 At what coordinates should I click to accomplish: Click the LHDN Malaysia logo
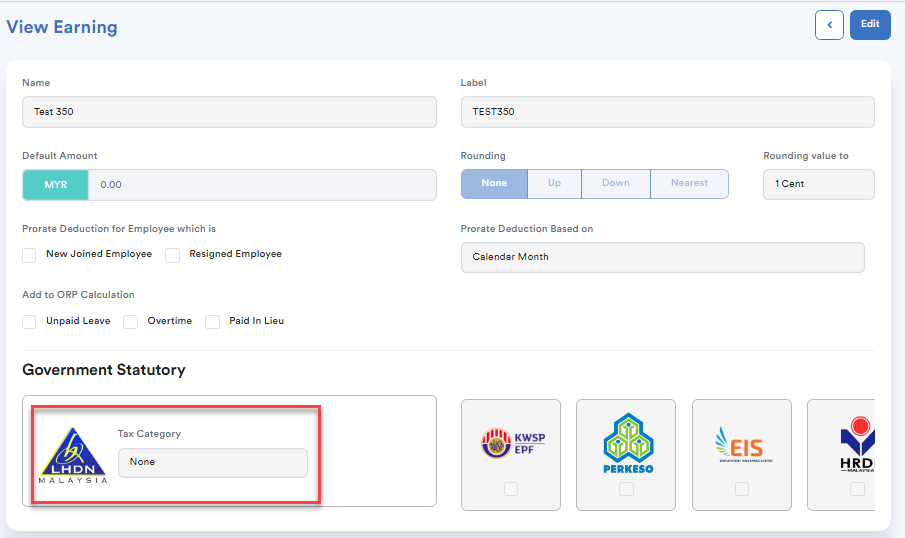[x=73, y=455]
